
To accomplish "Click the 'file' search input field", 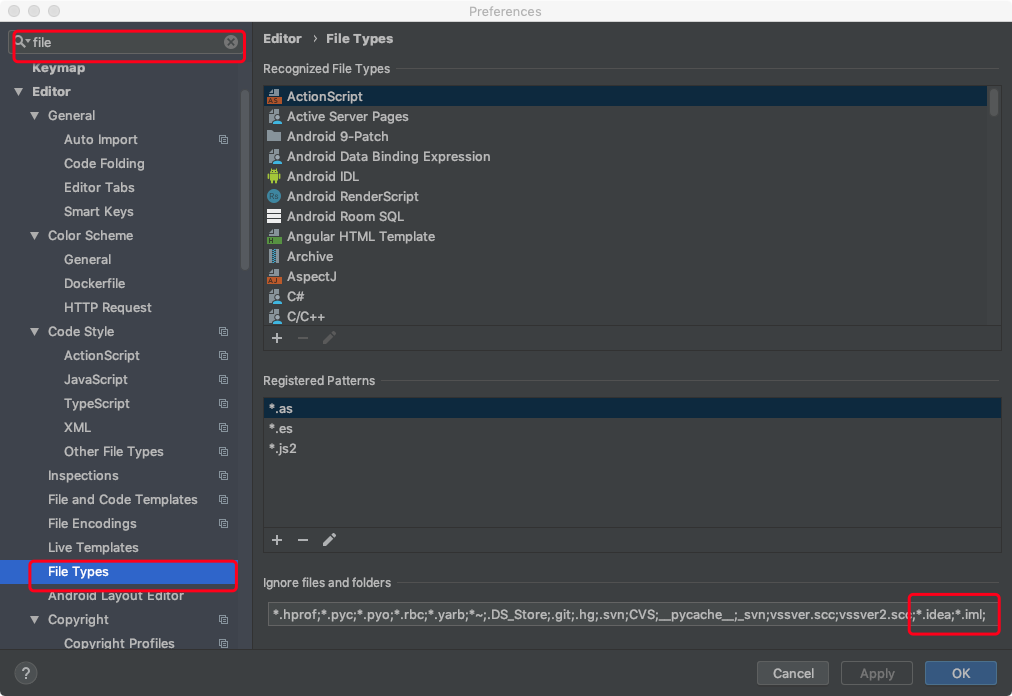I will click(127, 42).
